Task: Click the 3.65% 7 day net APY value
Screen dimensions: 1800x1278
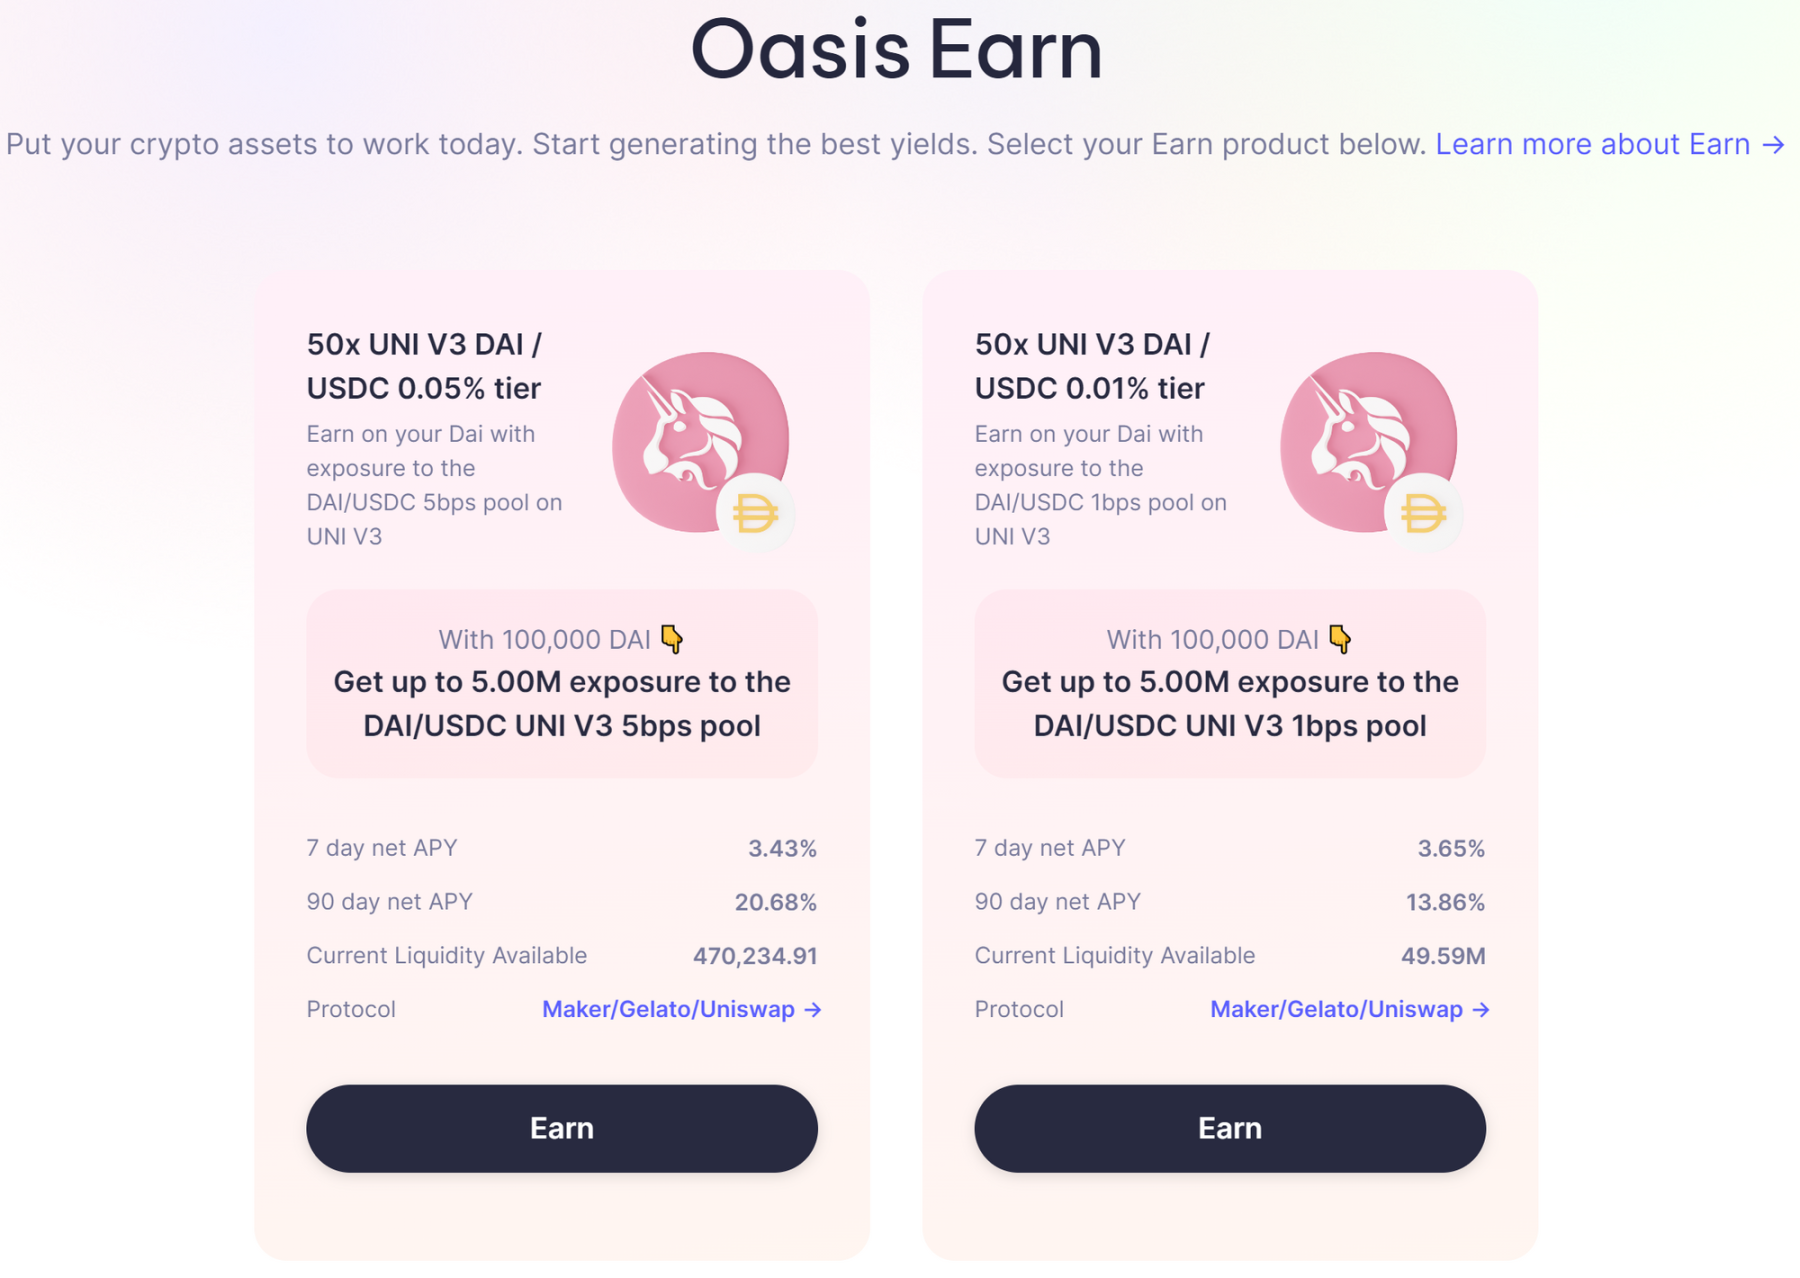Action: pyautogui.click(x=1450, y=849)
